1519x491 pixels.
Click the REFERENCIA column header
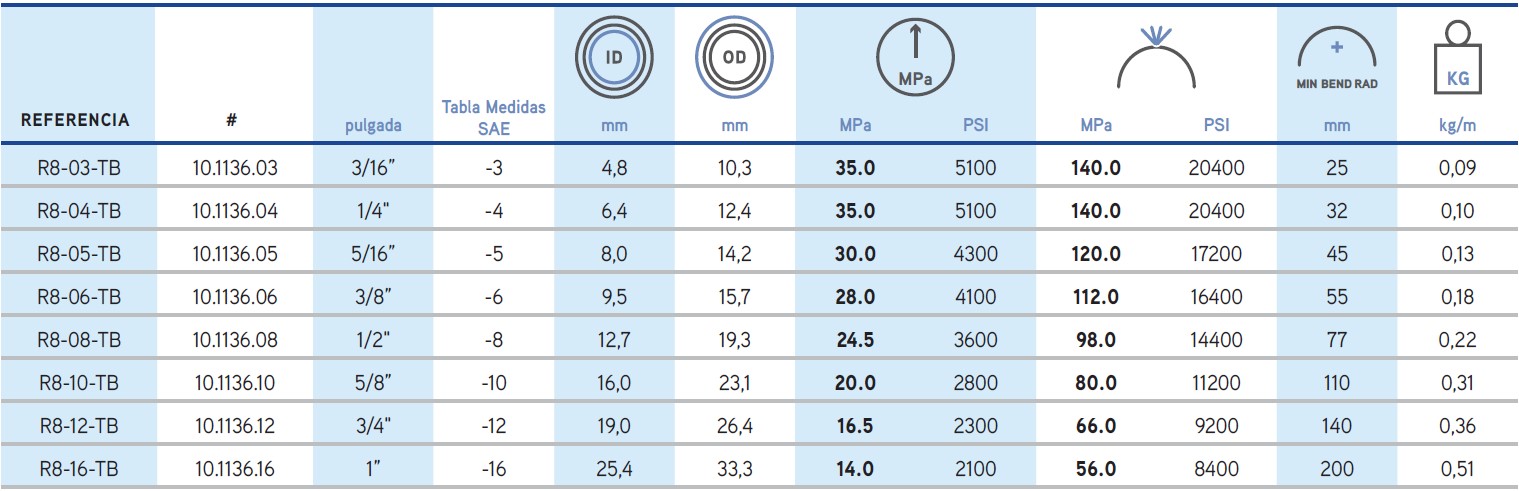(75, 120)
